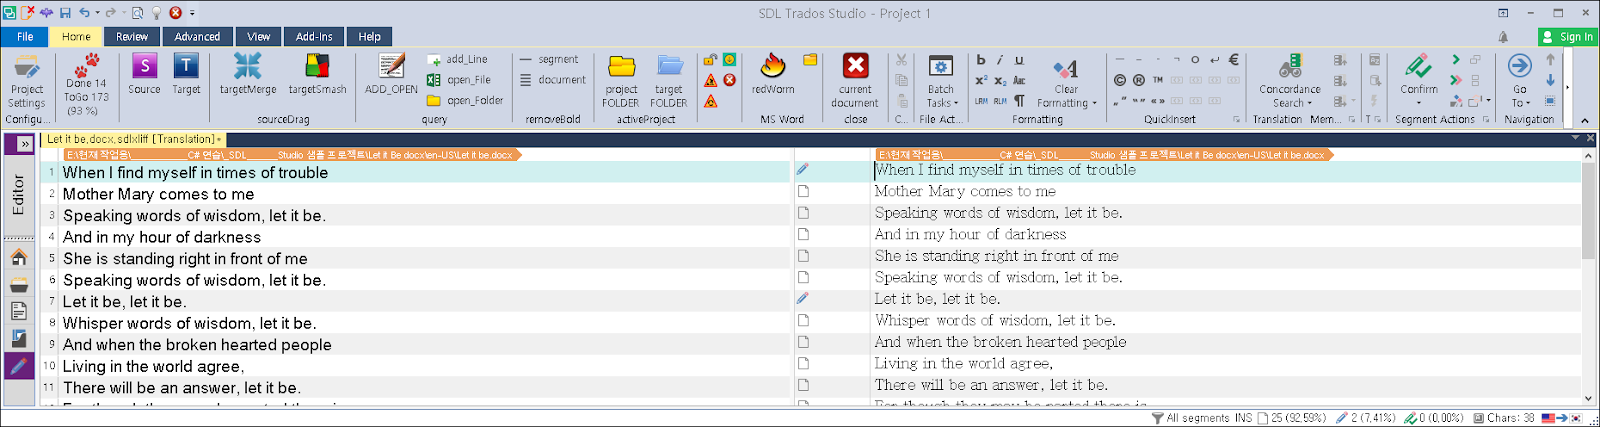Select source segment 'And in my hour of darkness'
Image resolution: width=1600 pixels, height=427 pixels.
point(162,237)
